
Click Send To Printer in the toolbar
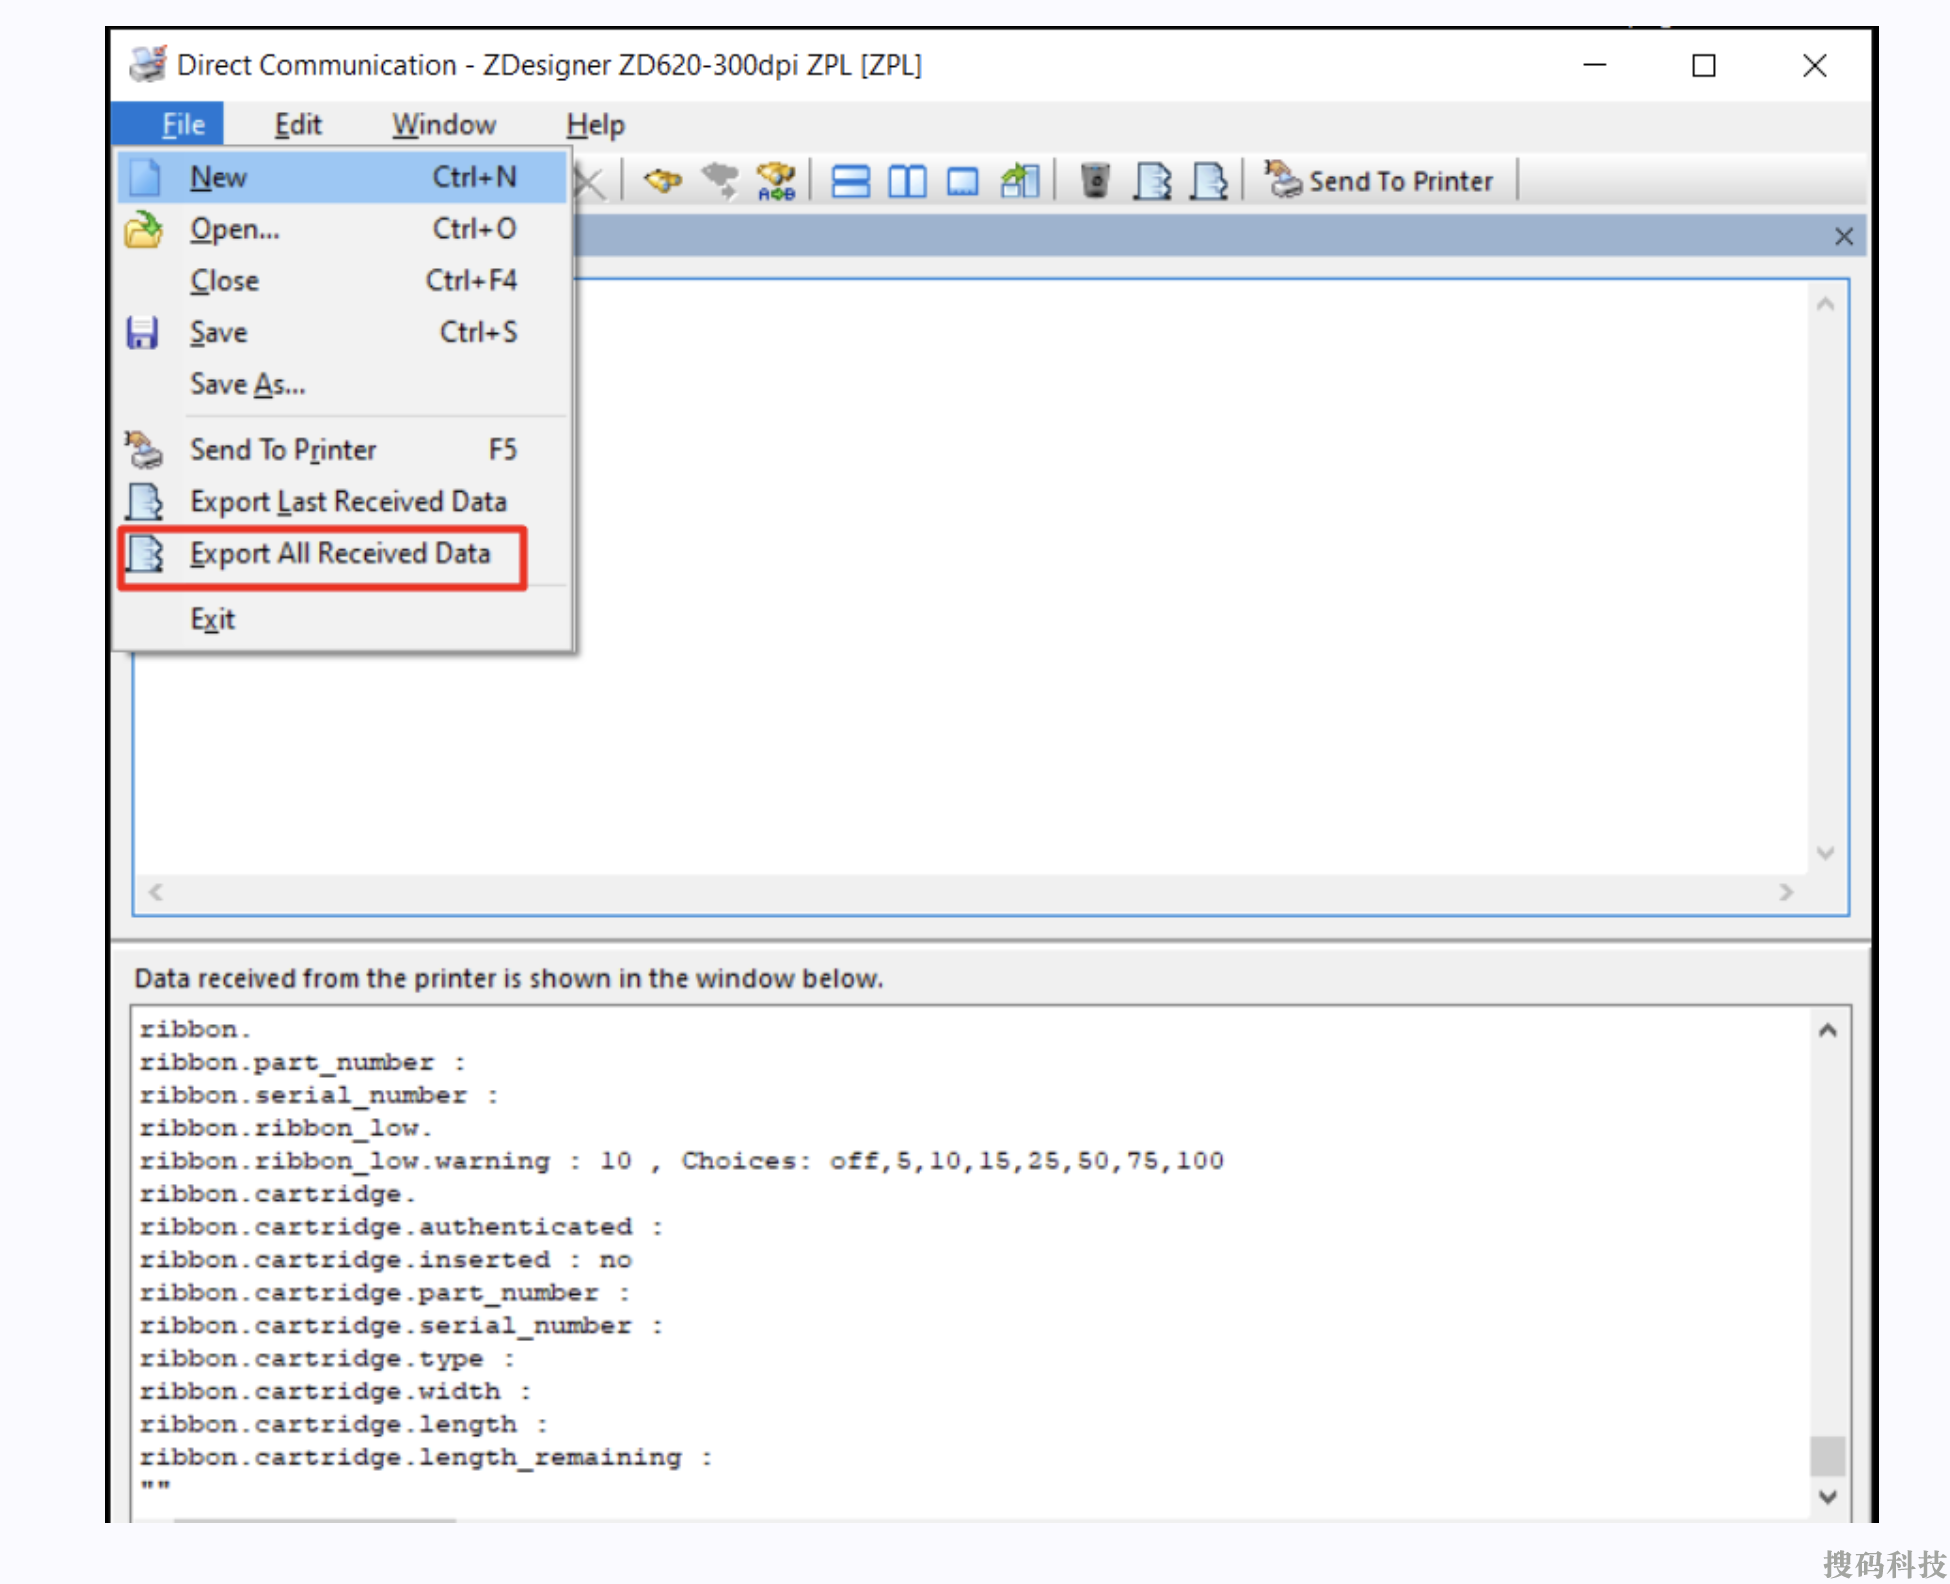click(1378, 181)
